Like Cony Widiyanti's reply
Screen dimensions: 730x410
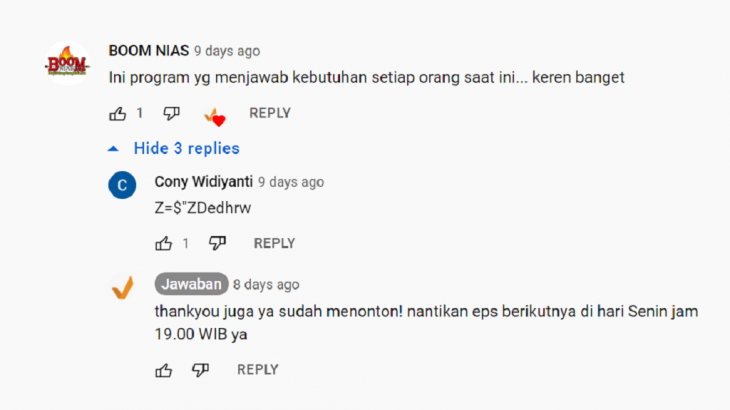coord(163,243)
